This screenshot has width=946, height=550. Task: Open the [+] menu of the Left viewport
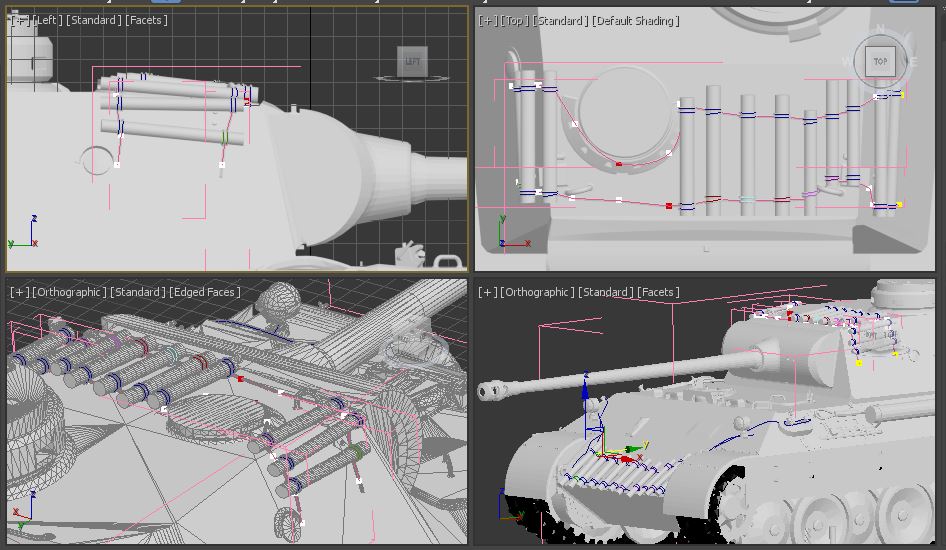[x=19, y=20]
